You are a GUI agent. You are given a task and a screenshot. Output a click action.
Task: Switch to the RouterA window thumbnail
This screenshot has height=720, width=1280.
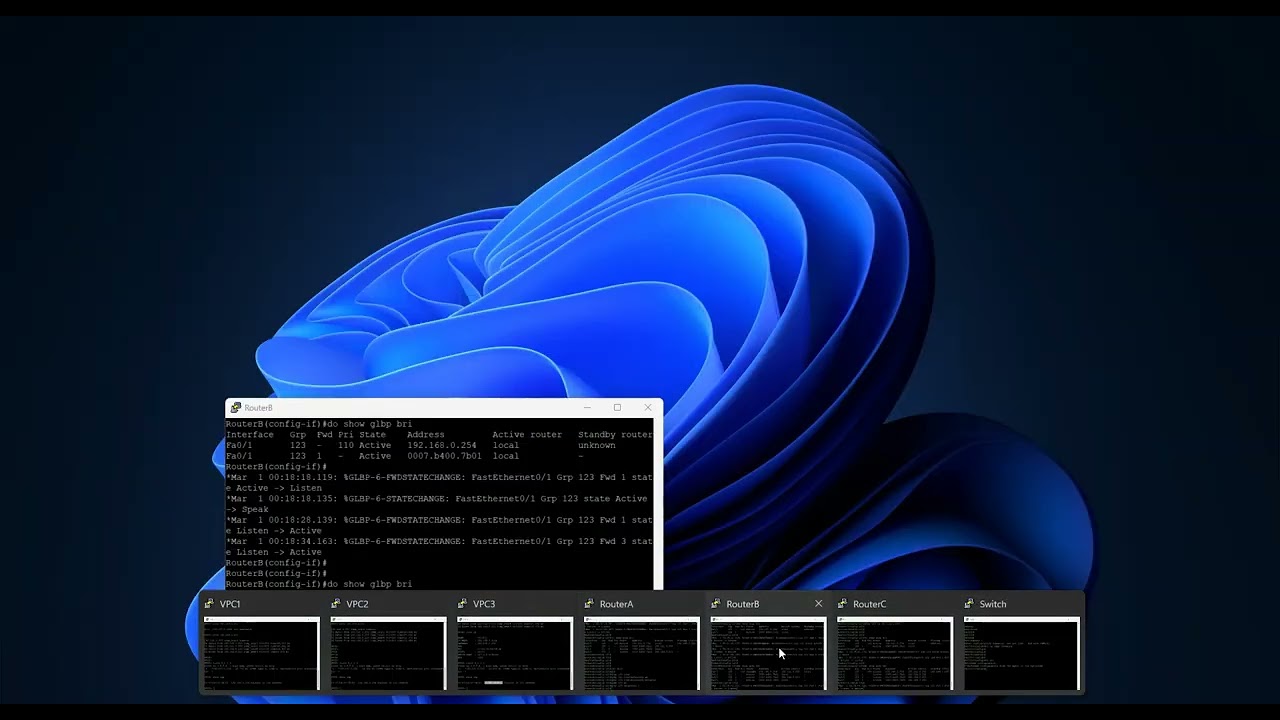(x=641, y=653)
